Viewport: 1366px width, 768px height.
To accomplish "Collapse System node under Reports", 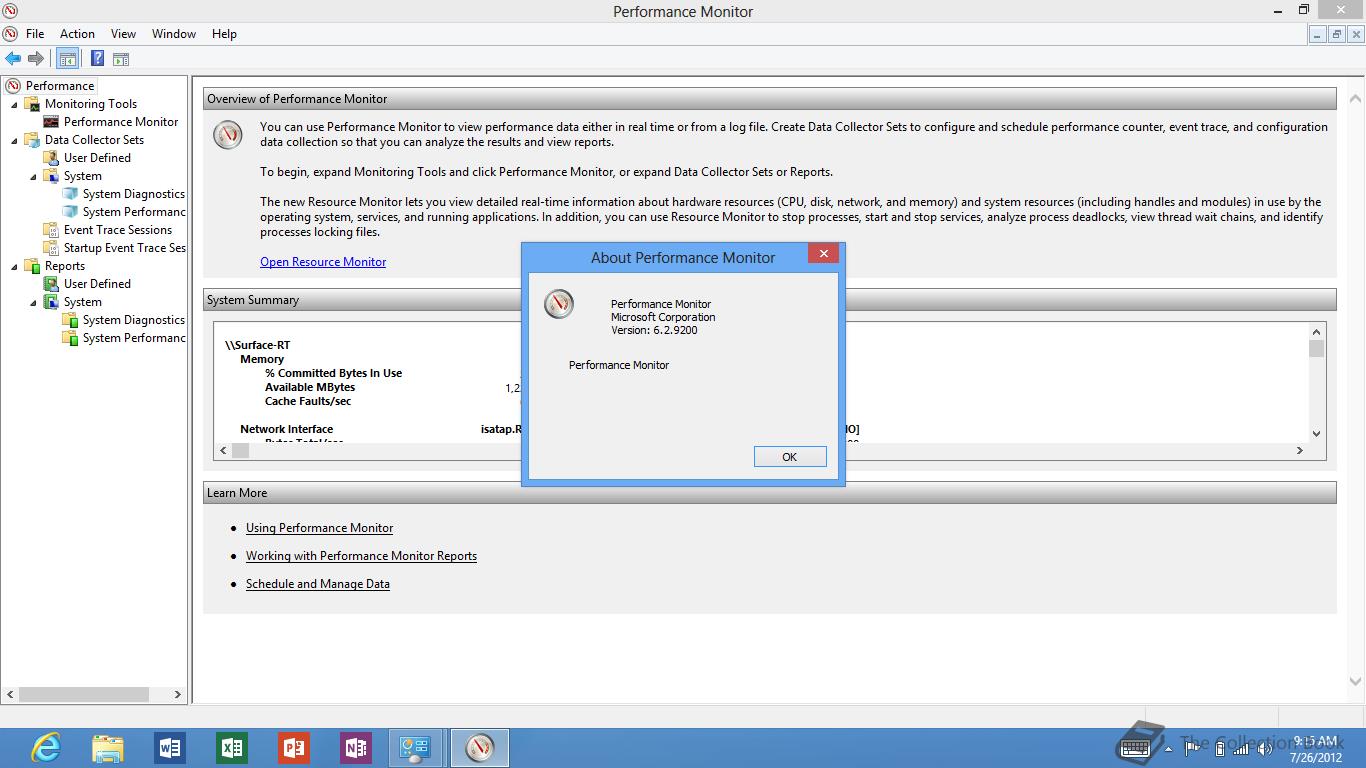I will (33, 302).
